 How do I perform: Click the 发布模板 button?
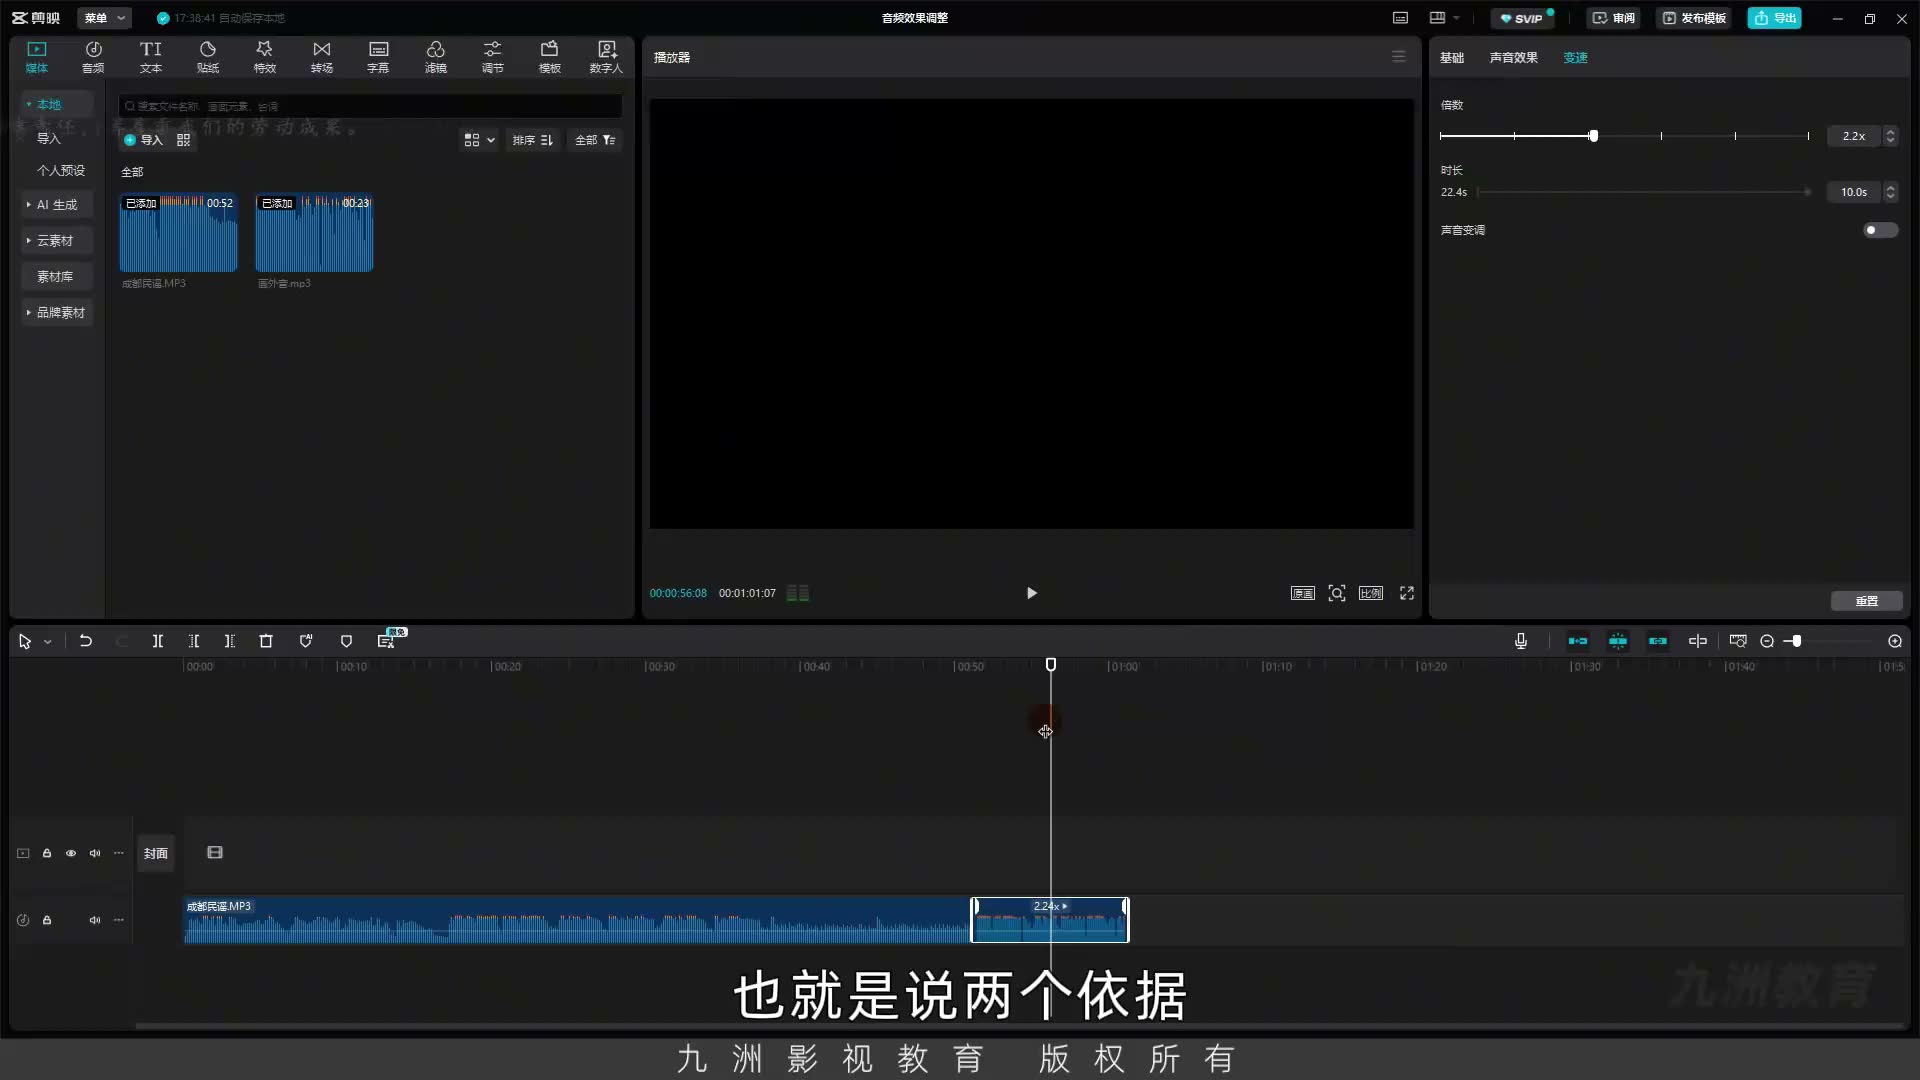coord(1695,18)
